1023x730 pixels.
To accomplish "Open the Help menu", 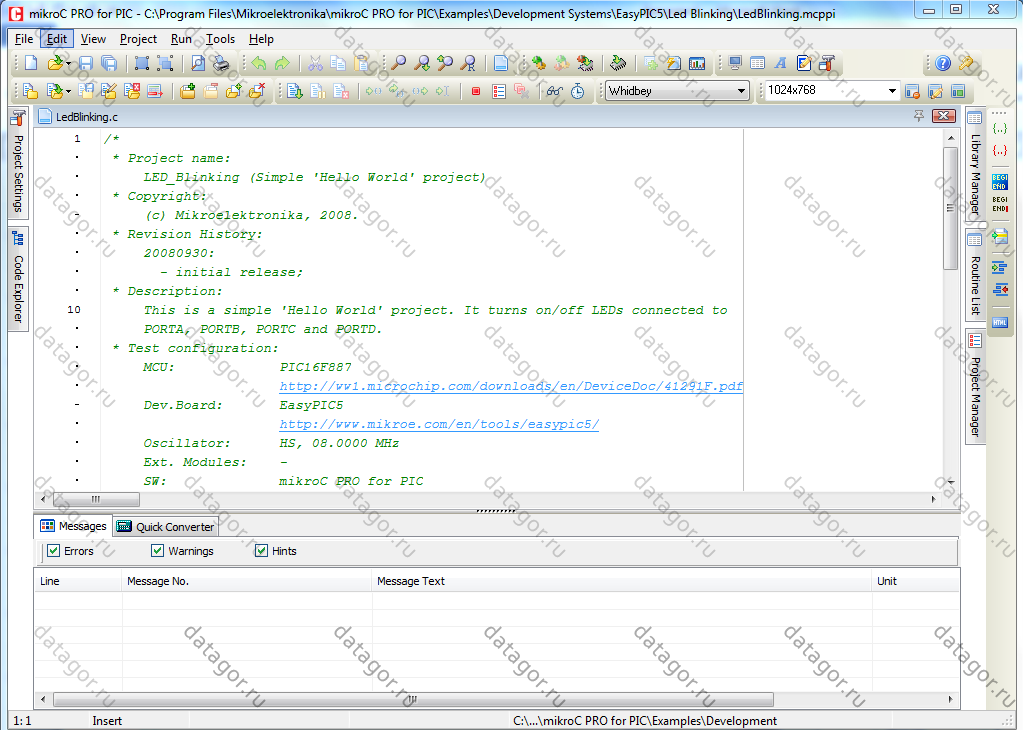I will click(x=262, y=39).
